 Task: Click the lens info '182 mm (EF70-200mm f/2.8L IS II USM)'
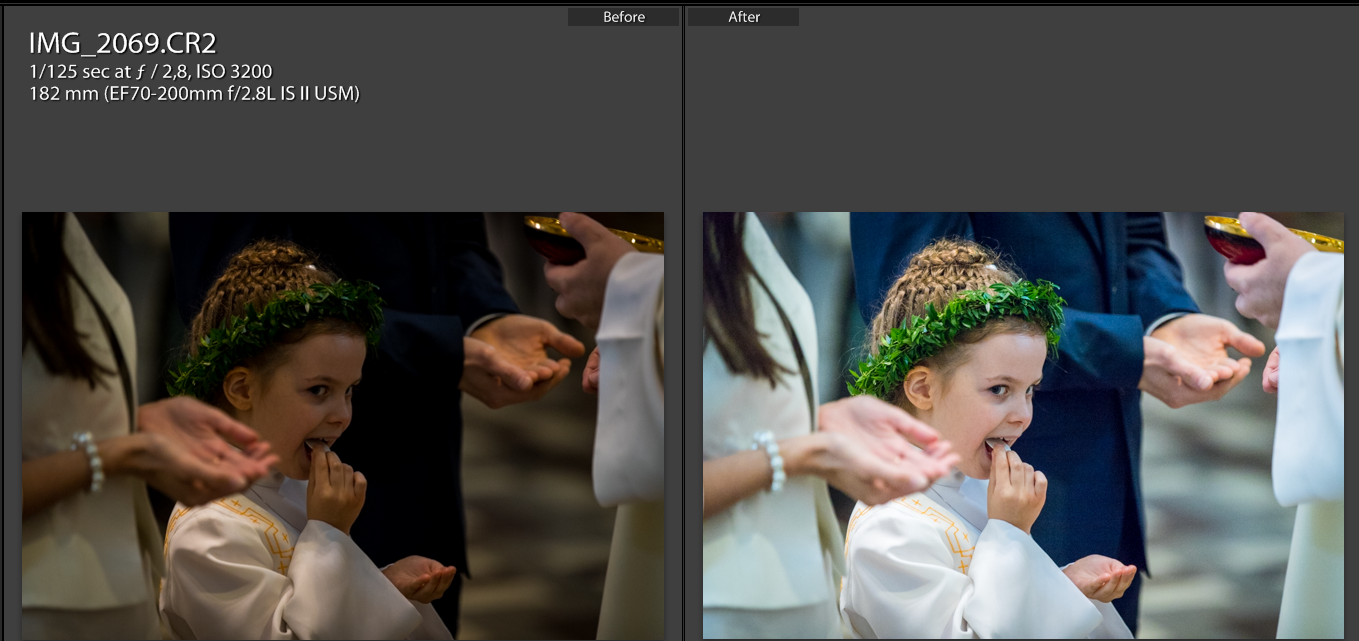(x=194, y=94)
